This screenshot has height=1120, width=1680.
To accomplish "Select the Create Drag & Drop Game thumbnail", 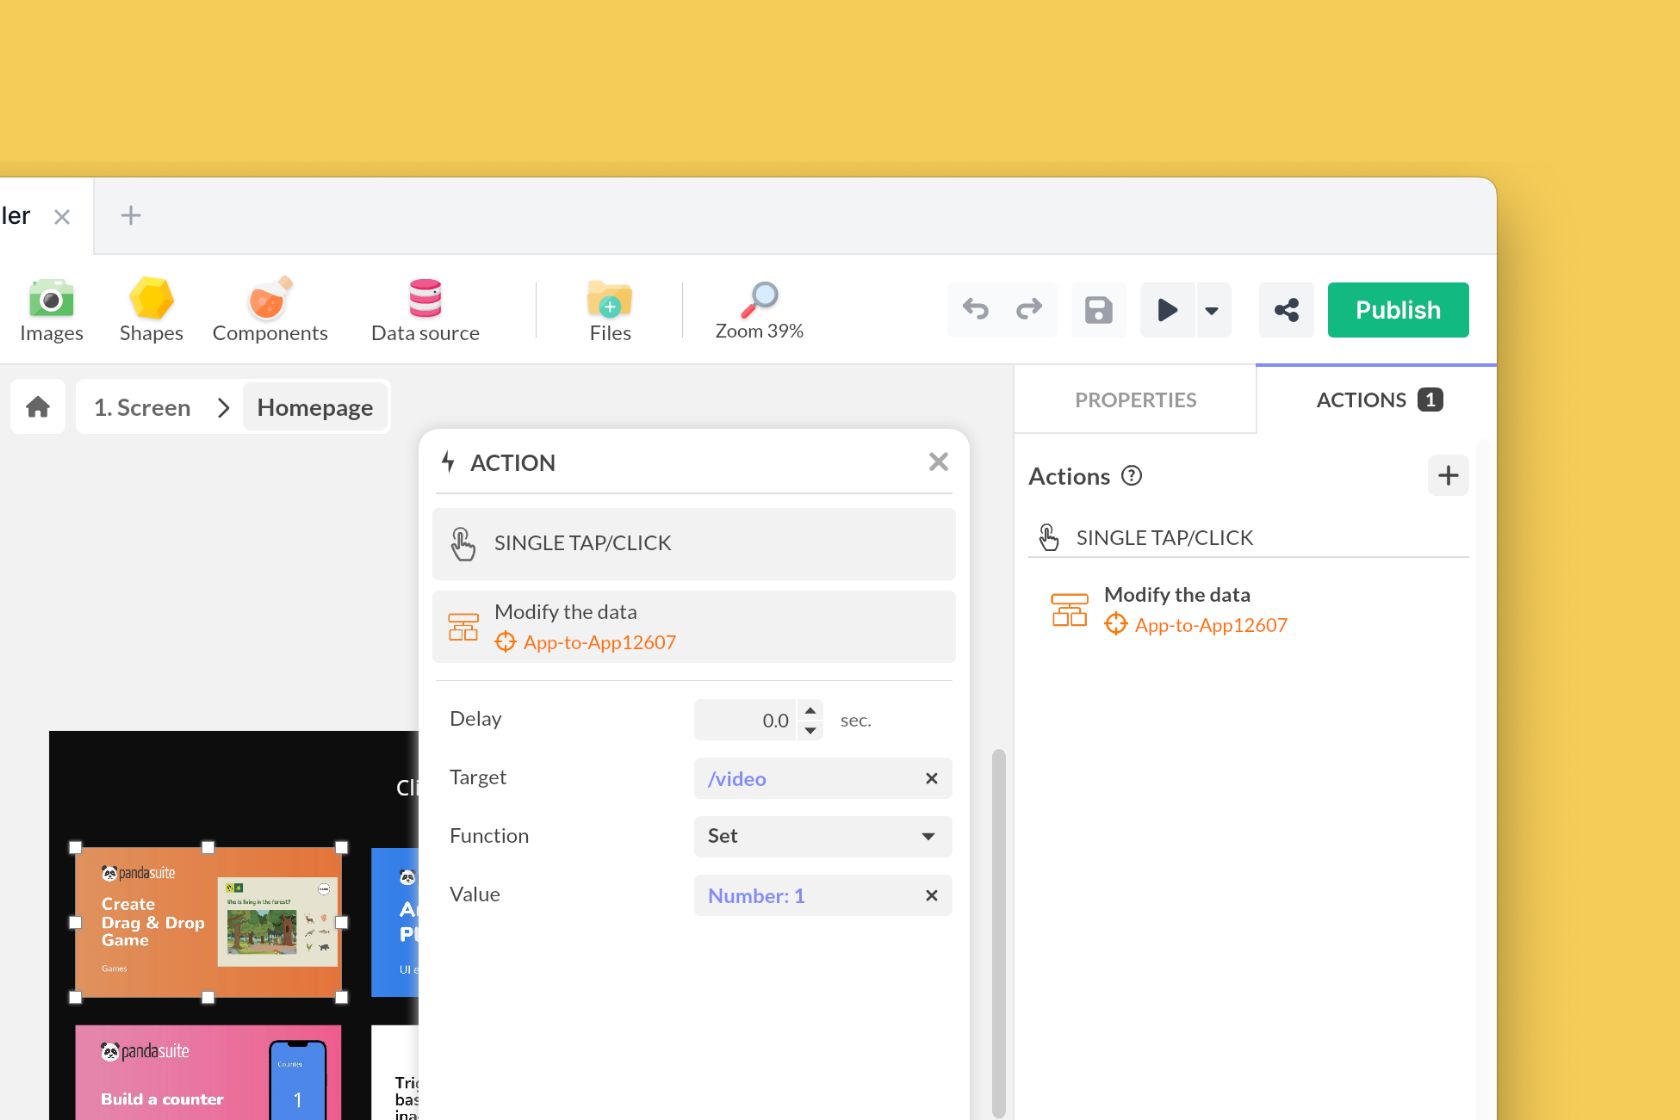I will tap(208, 922).
